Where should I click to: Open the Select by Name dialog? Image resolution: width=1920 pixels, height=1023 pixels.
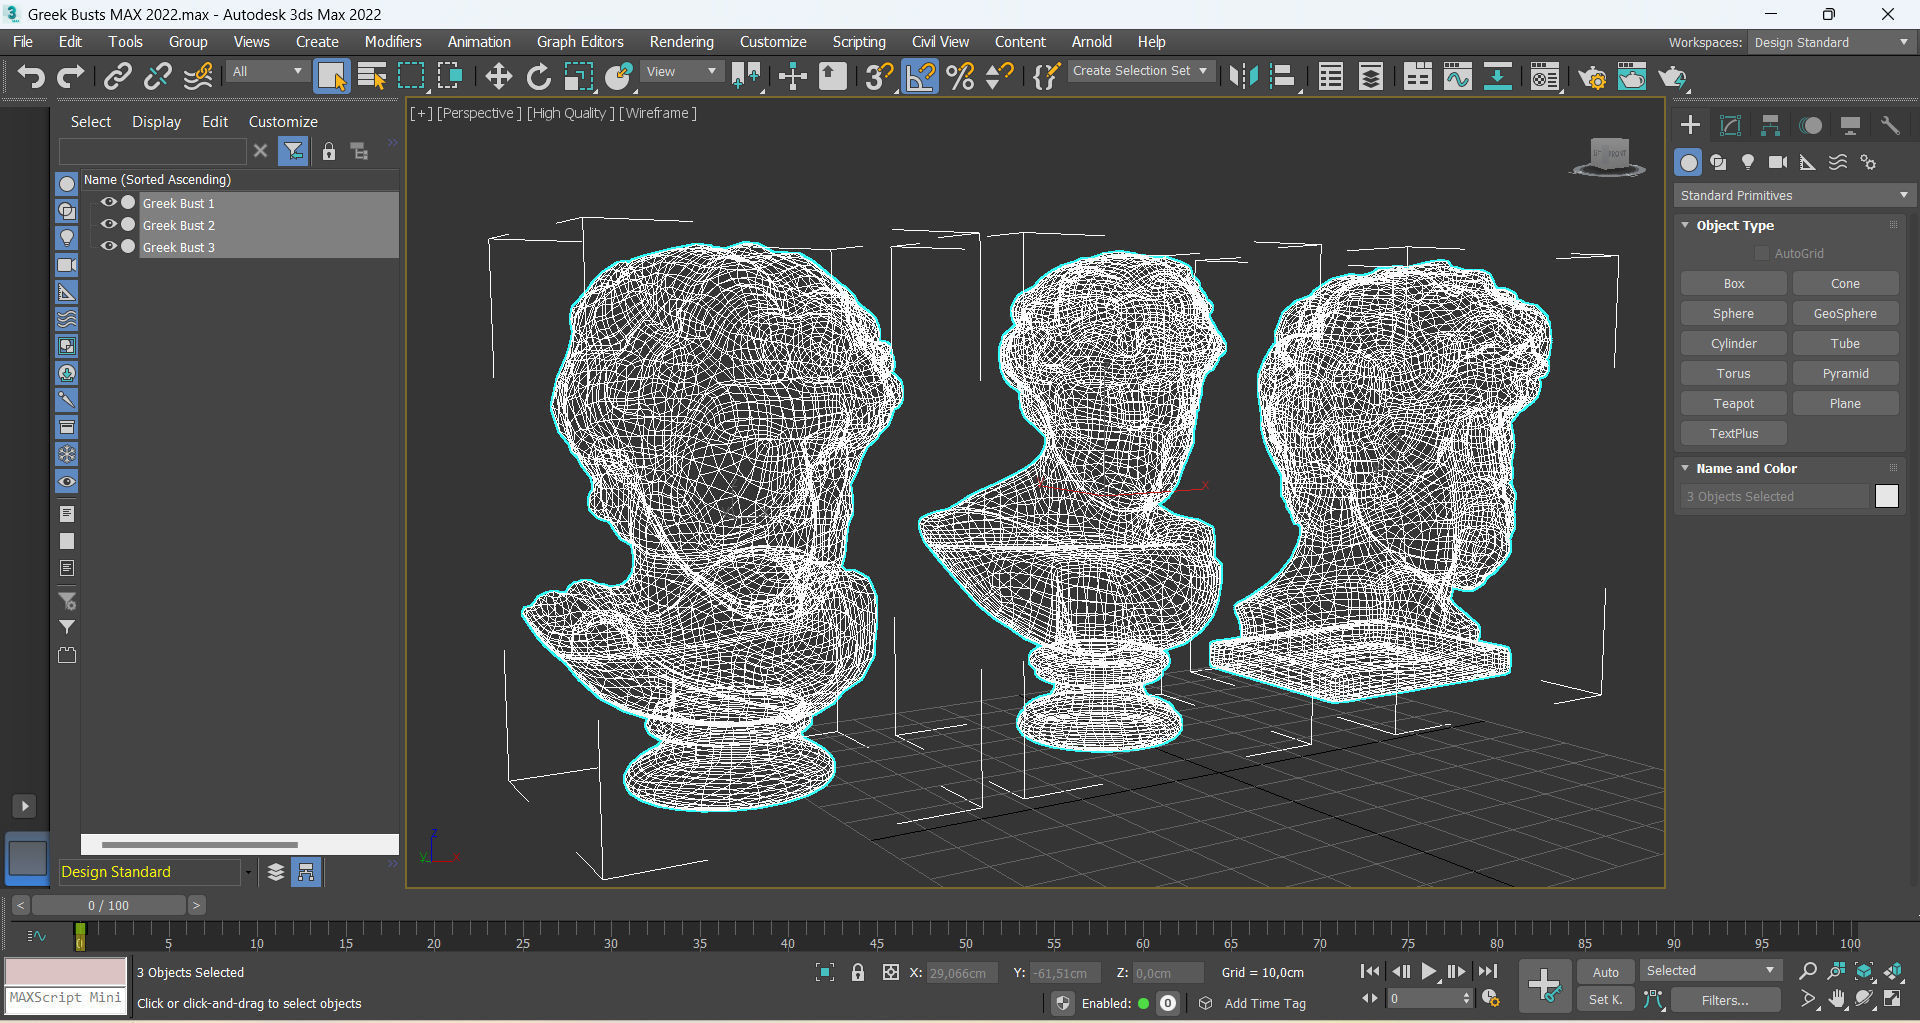click(372, 77)
